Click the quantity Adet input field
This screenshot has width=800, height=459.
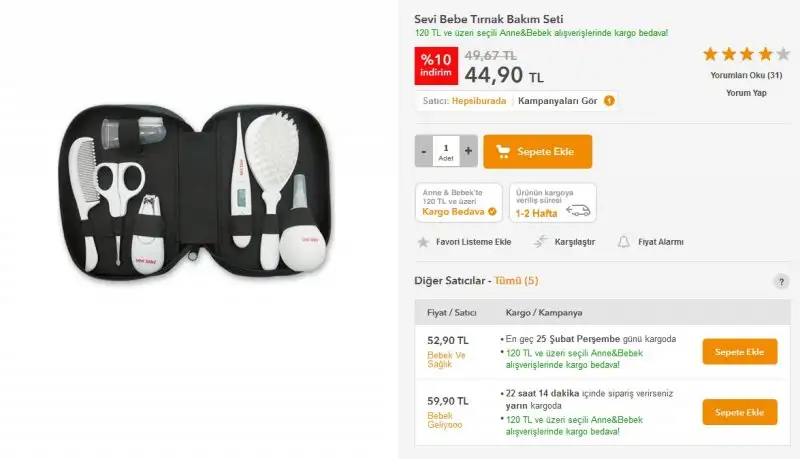[446, 151]
